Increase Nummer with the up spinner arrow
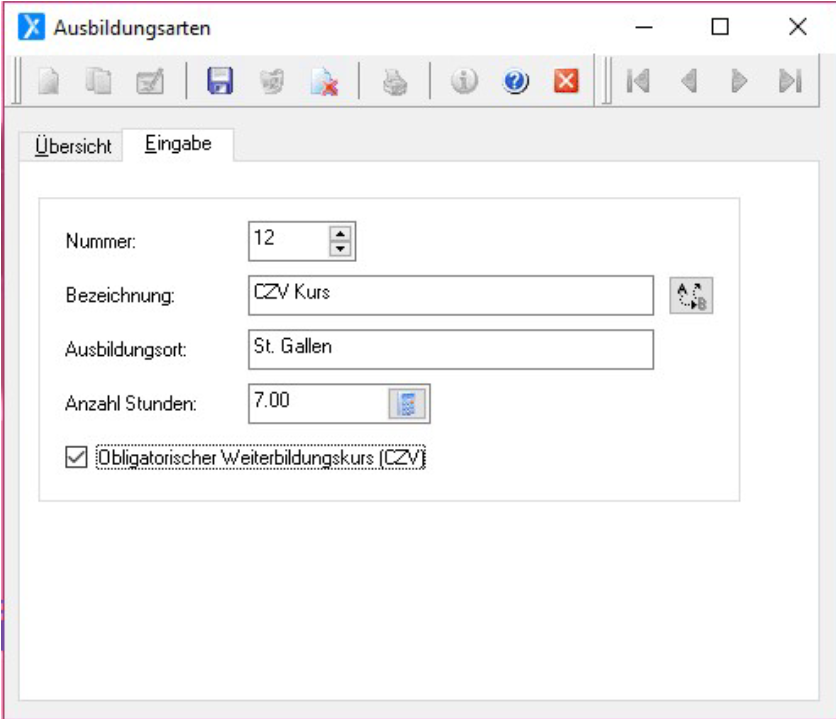Viewport: 836px width, 719px height. coord(342,233)
